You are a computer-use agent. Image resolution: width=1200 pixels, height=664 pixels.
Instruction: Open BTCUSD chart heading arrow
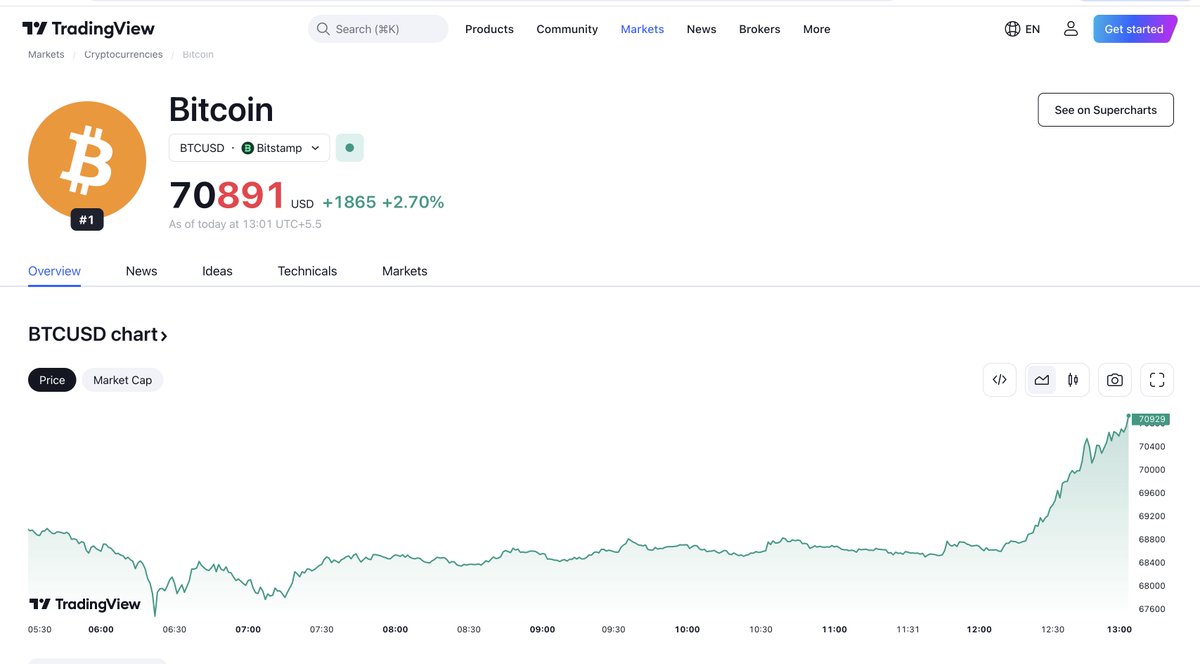[164, 336]
